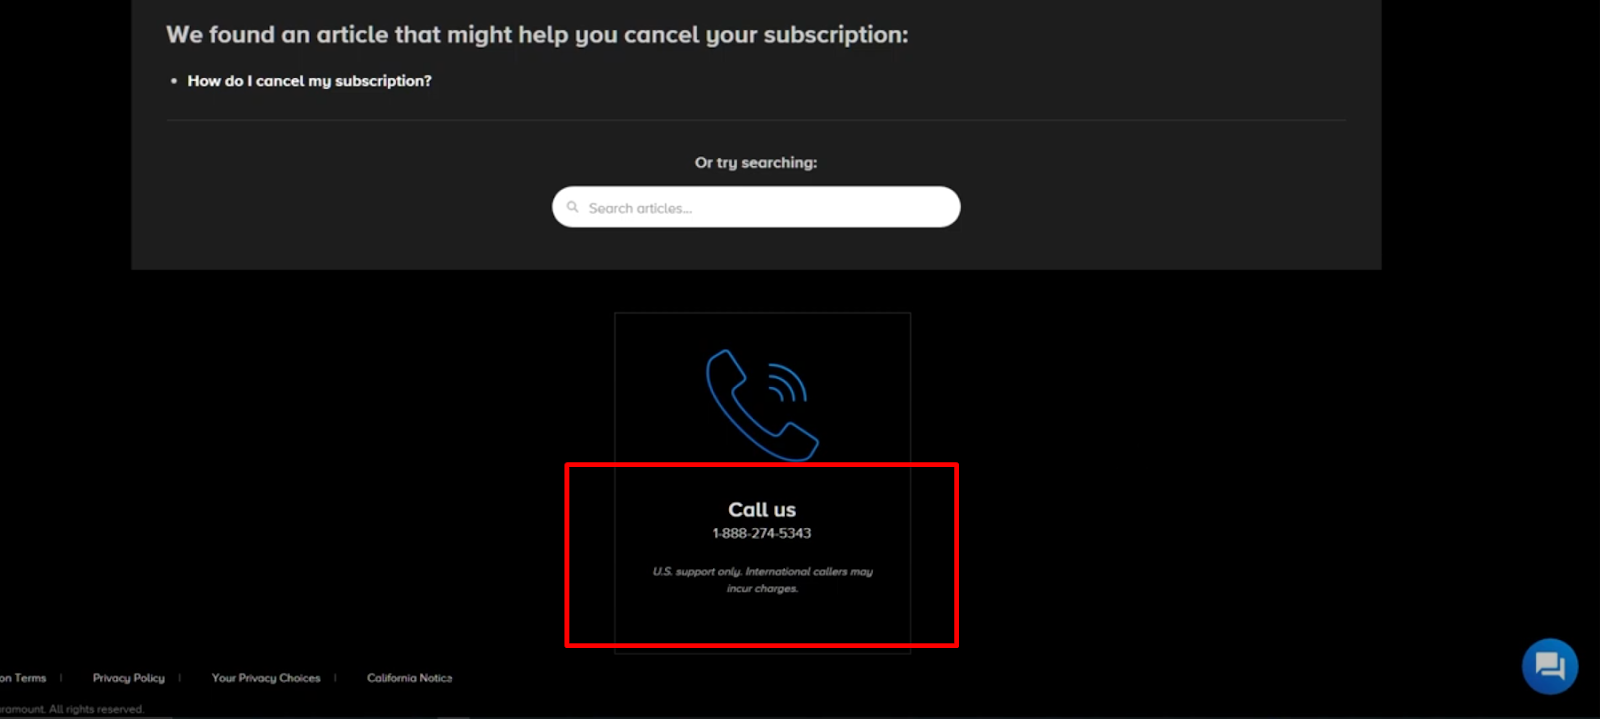
Task: Click the partially visible Terms footer link
Action: (23, 678)
